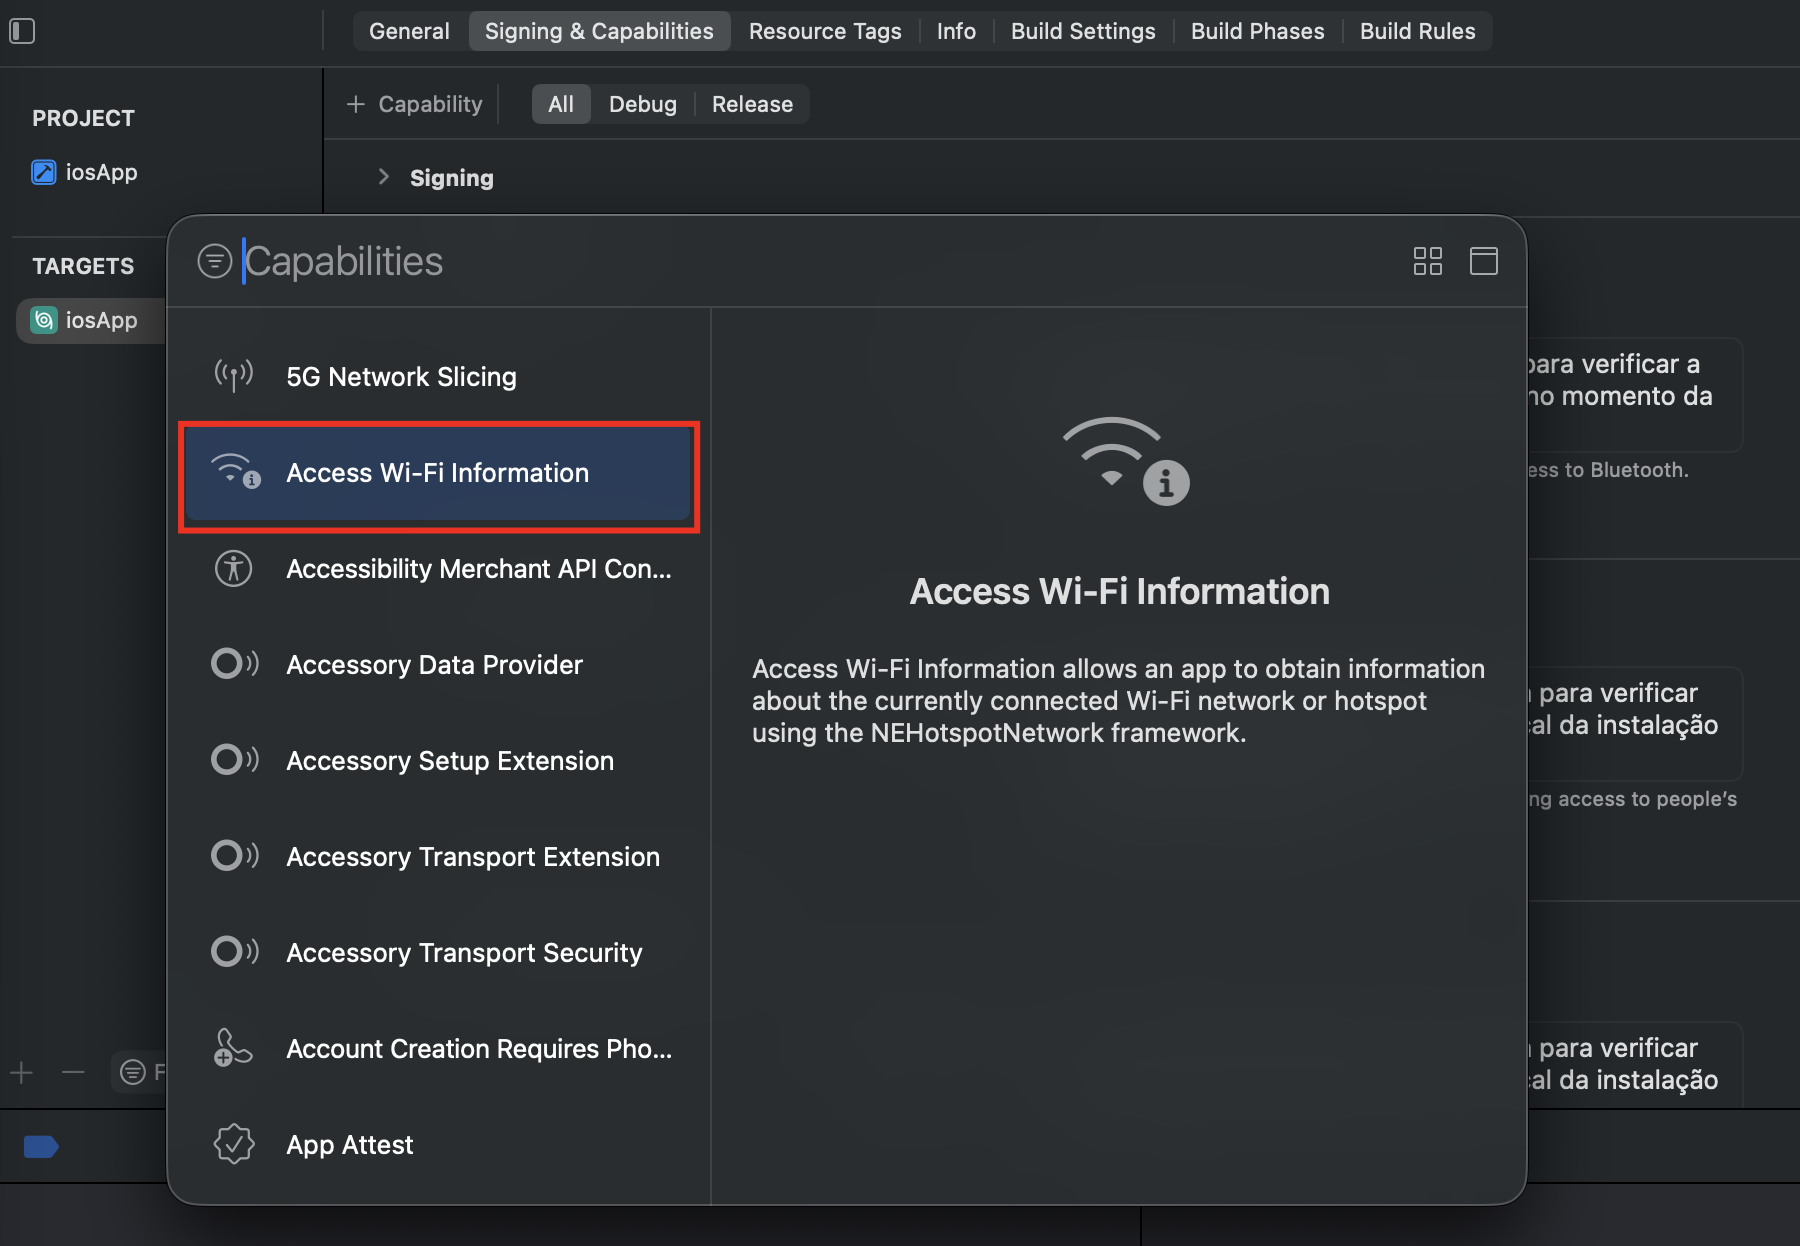
Task: Click the Access Wi-Fi Information row icon
Action: pyautogui.click(x=235, y=472)
